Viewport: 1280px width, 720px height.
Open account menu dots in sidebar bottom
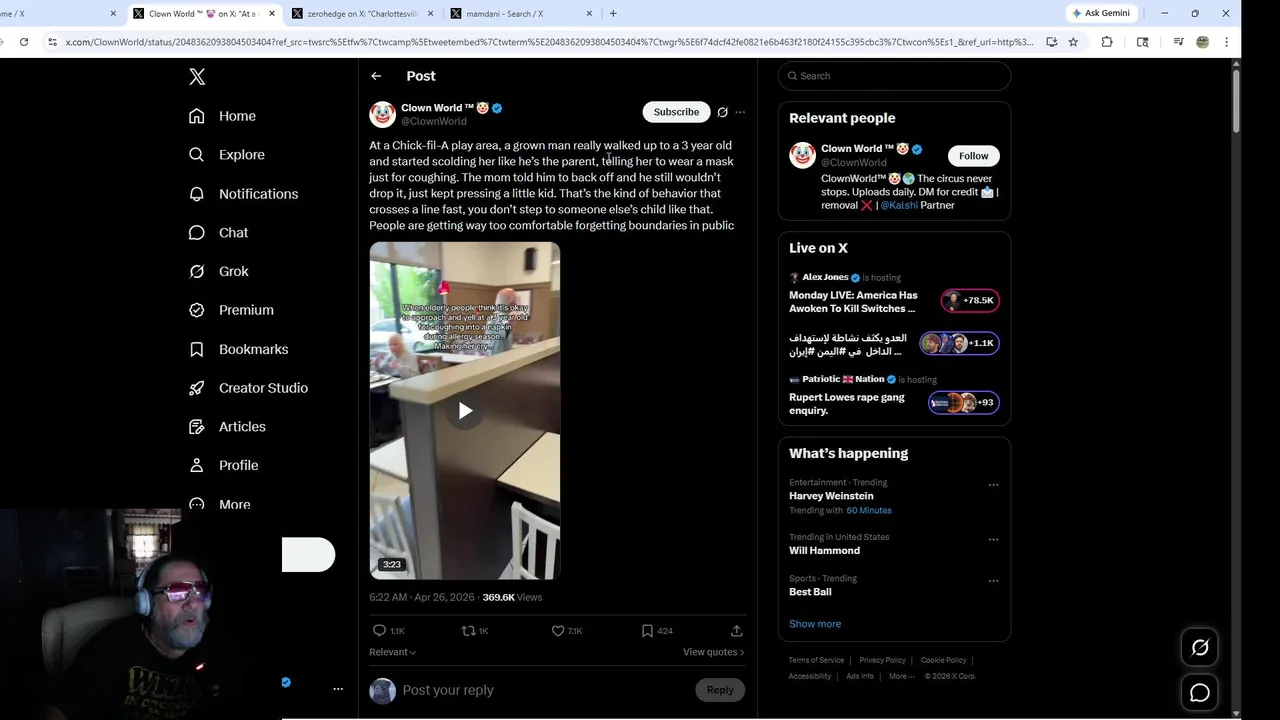[x=338, y=689]
